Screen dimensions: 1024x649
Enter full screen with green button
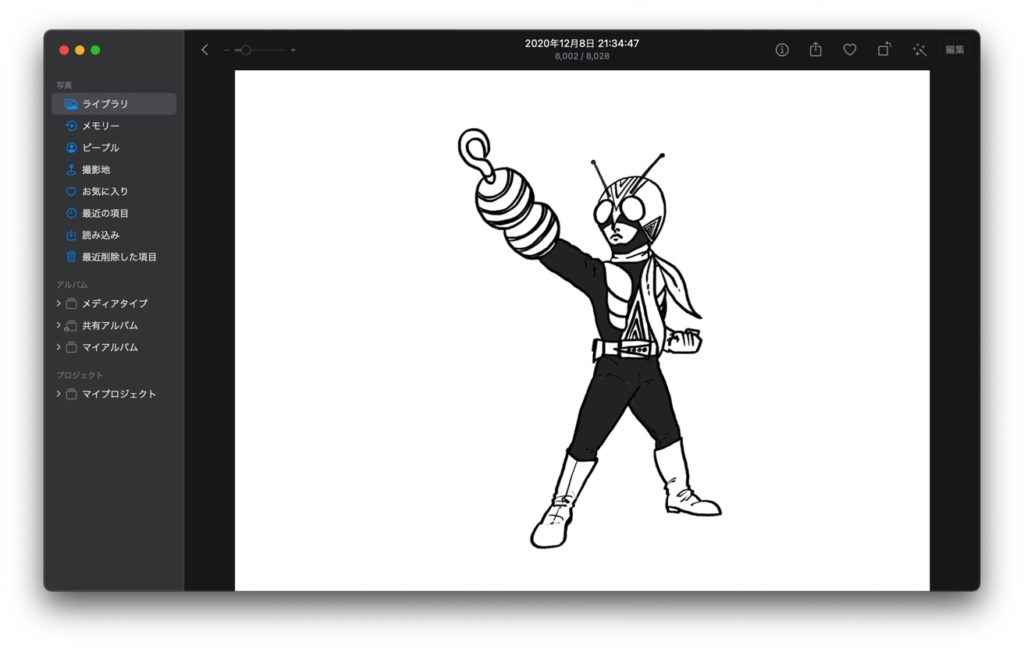(95, 50)
